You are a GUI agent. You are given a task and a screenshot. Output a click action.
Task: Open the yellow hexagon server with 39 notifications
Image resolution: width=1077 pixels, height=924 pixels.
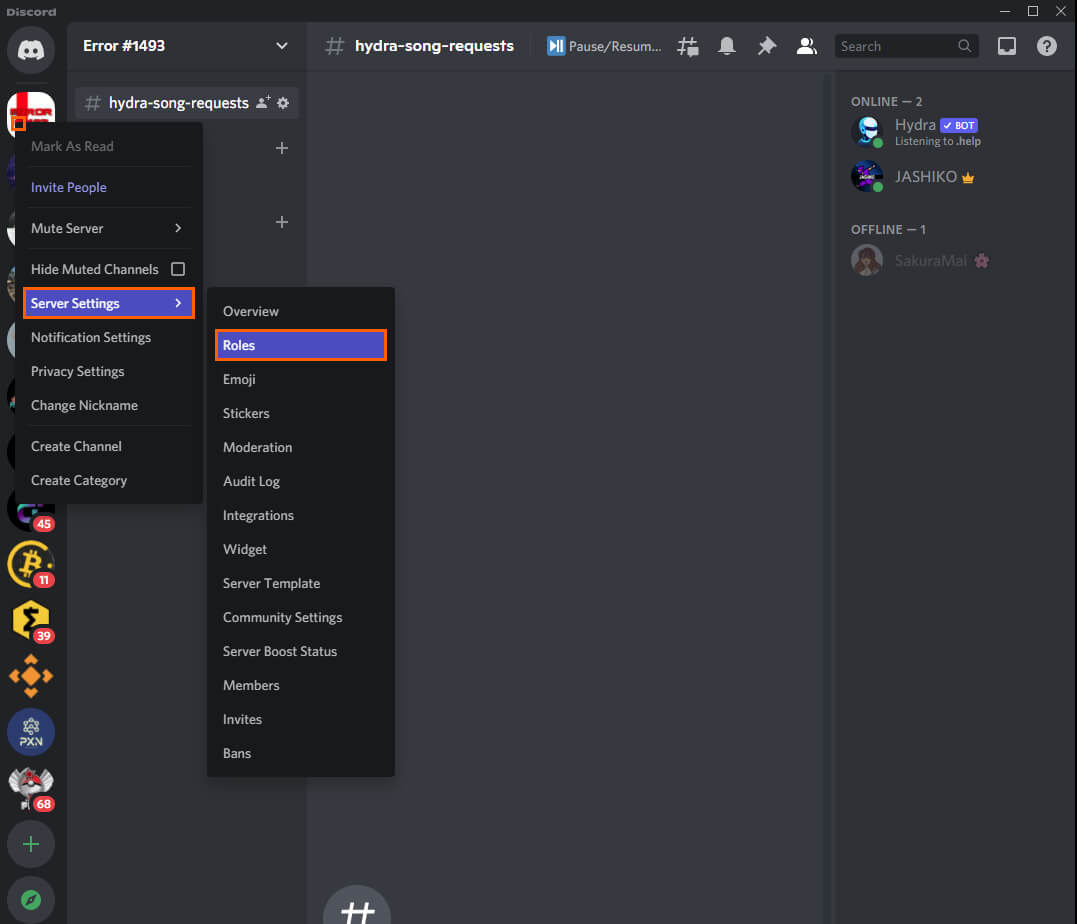31,620
